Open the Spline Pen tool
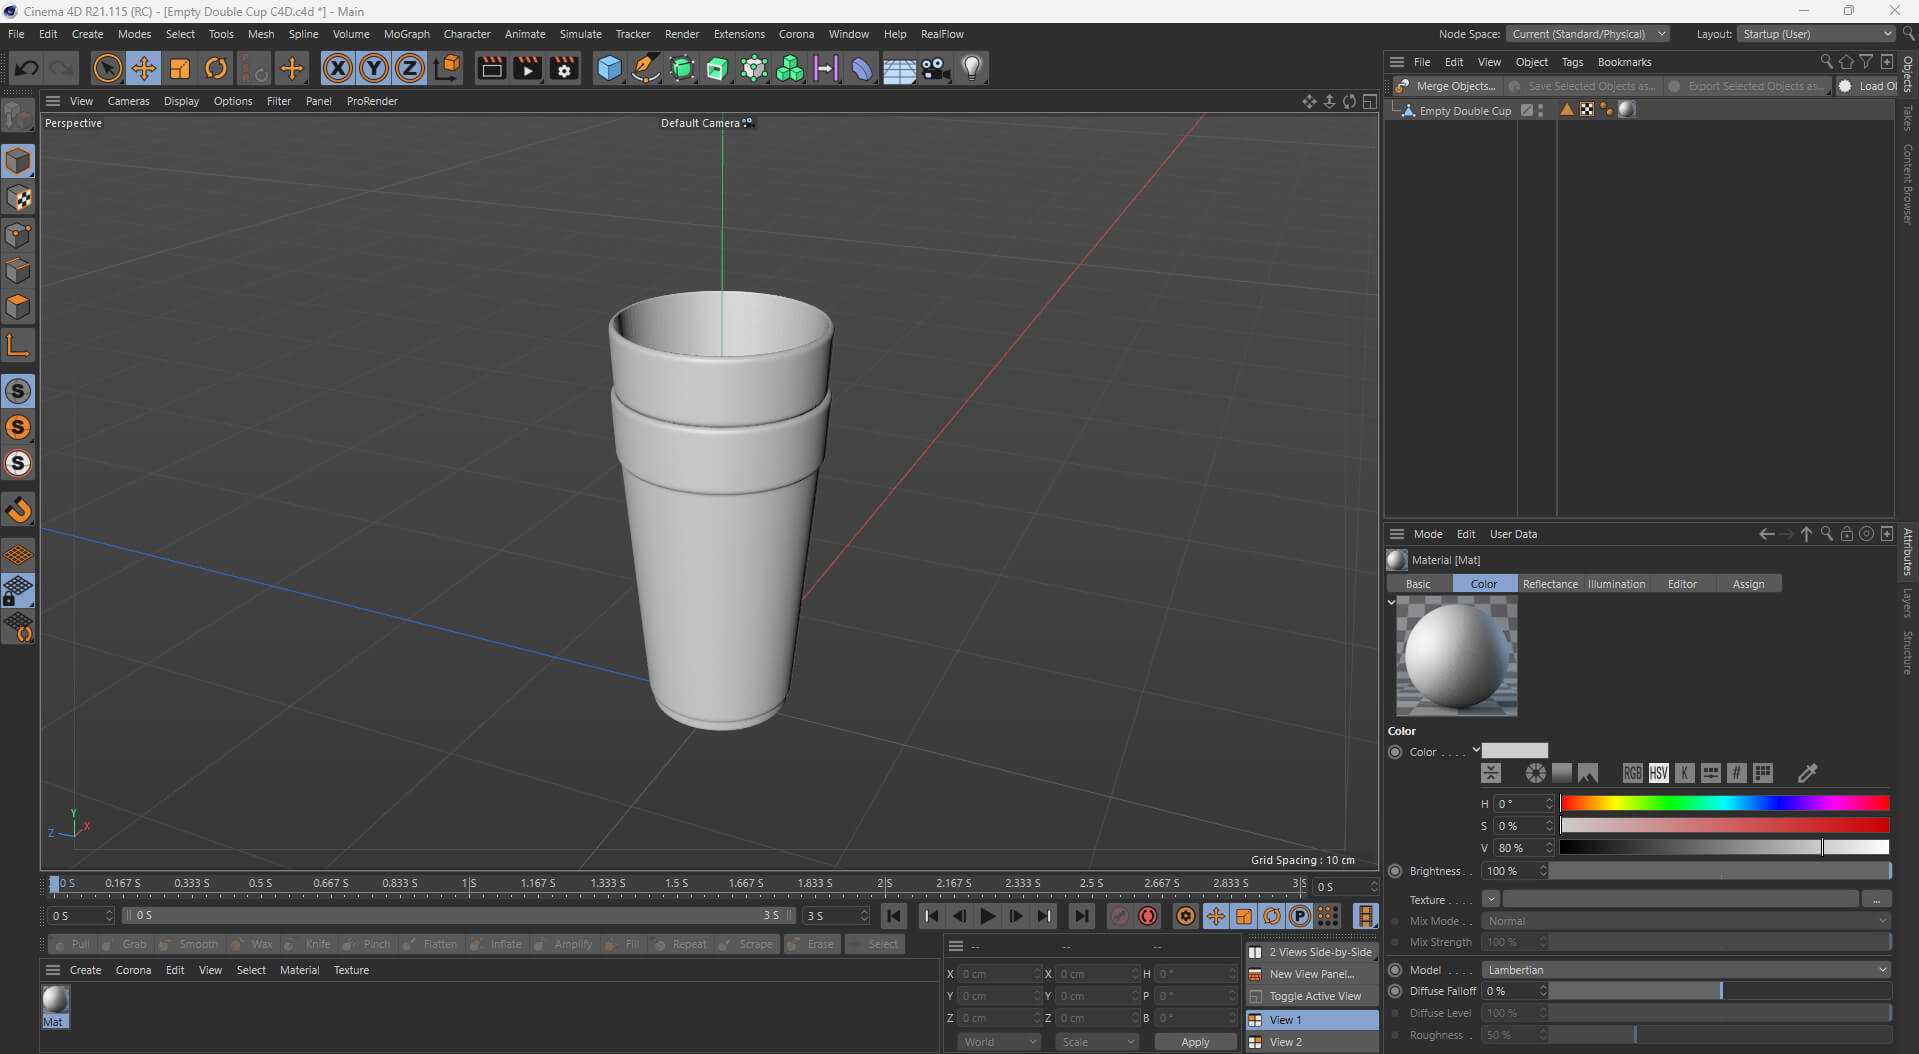The image size is (1919, 1054). tap(646, 68)
